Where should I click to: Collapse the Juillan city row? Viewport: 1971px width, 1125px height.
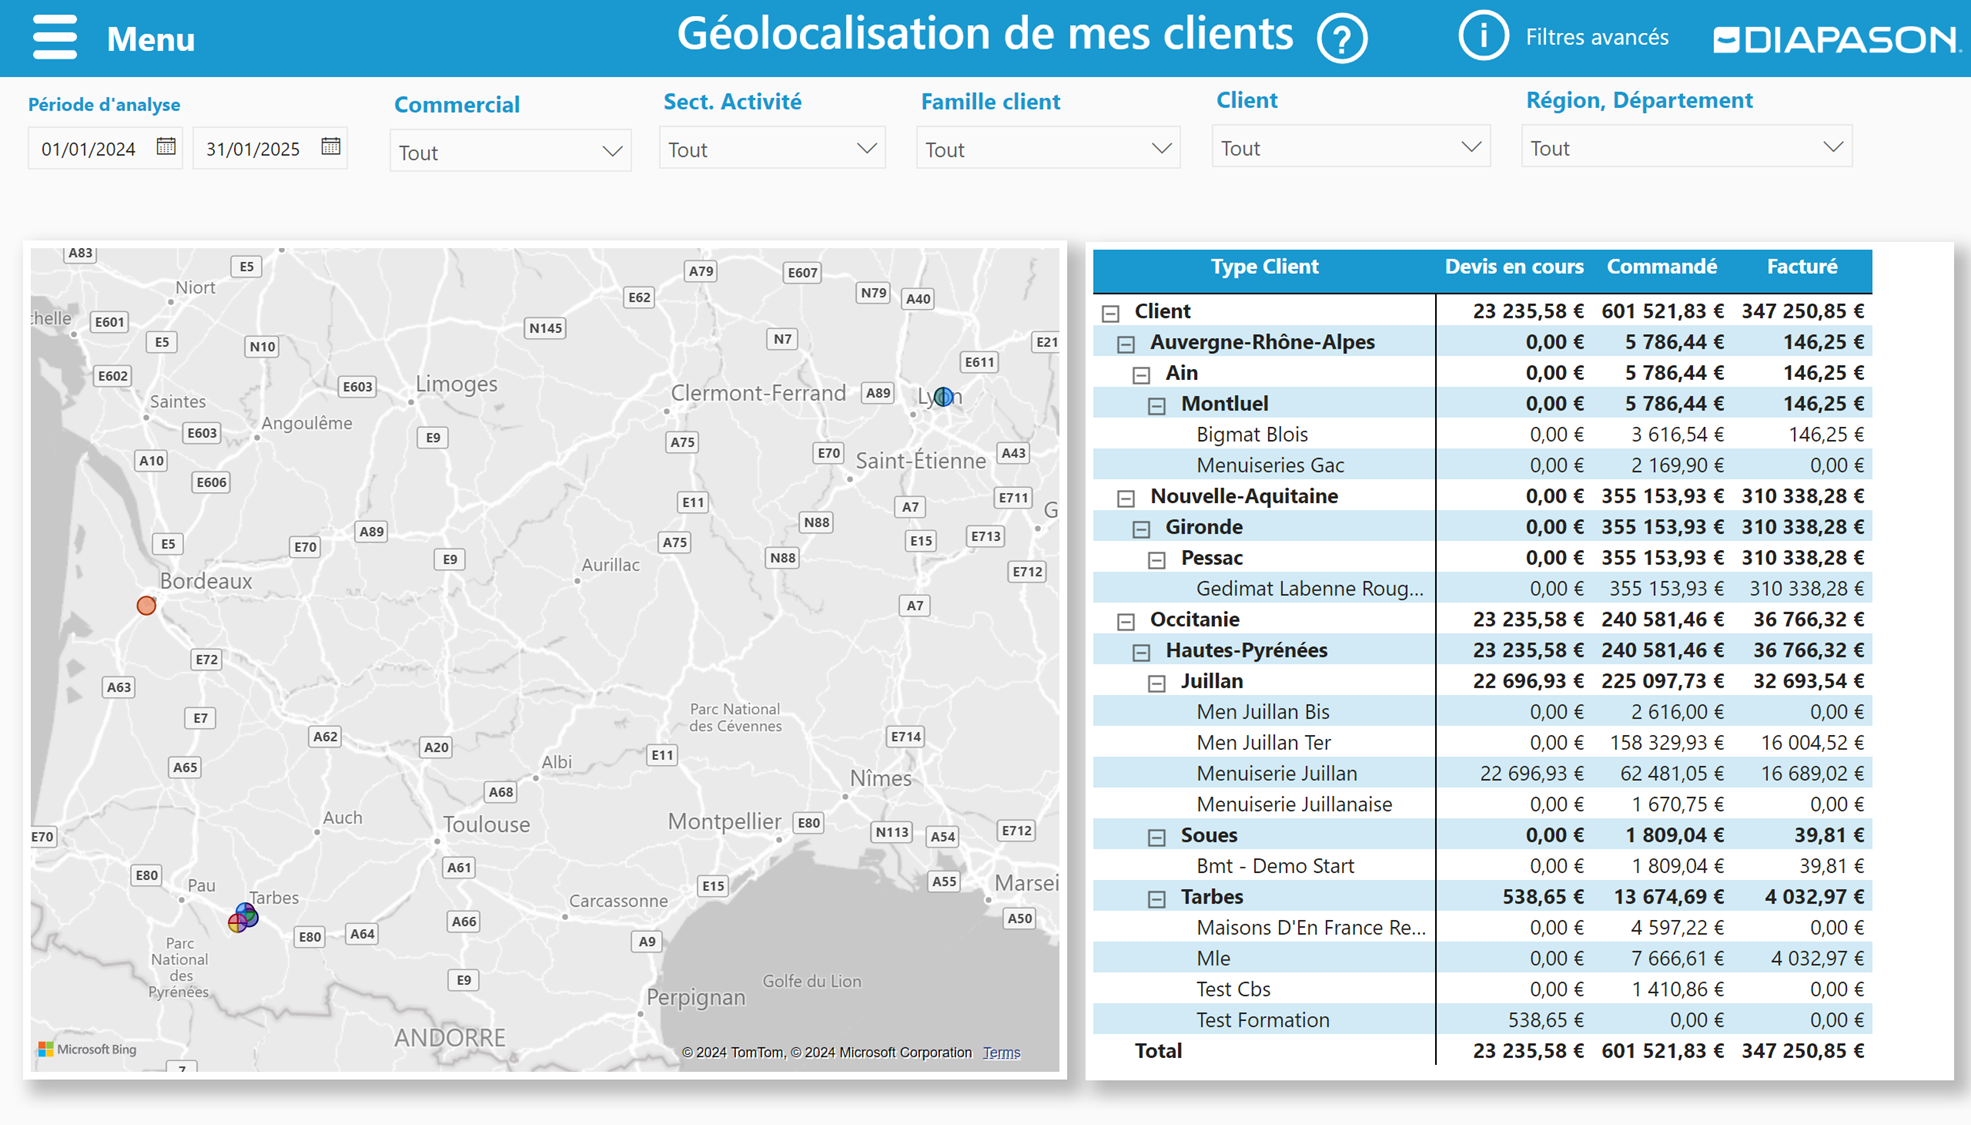pos(1157,683)
